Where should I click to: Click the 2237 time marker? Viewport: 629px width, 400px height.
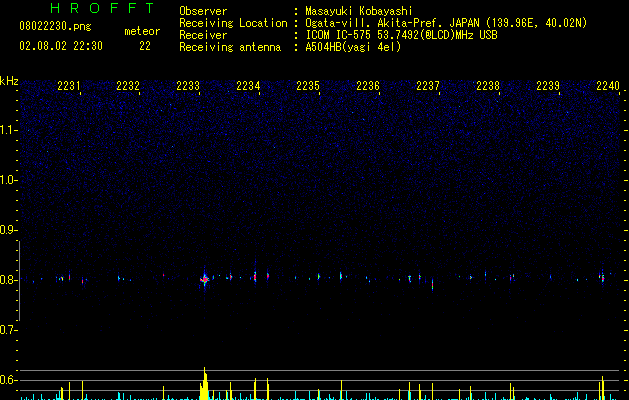(428, 86)
